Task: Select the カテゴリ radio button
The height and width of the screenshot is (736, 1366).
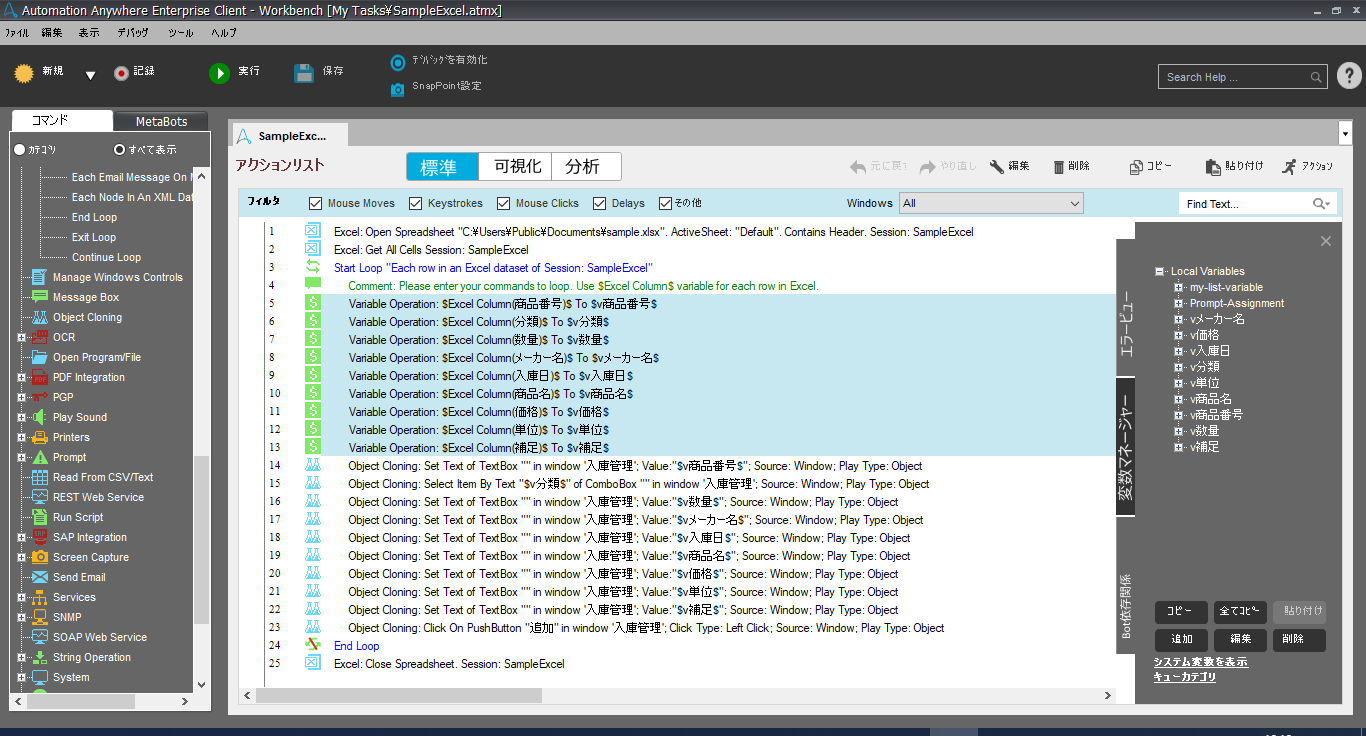Action: coord(19,149)
